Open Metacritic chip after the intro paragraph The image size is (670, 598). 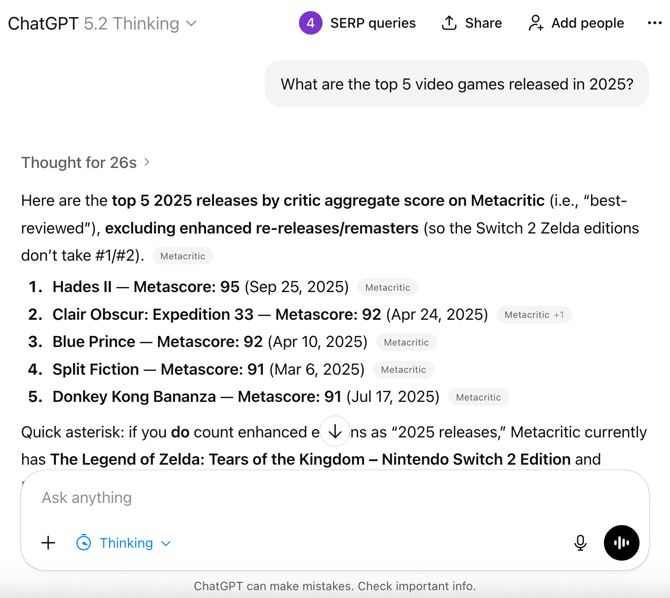point(183,256)
